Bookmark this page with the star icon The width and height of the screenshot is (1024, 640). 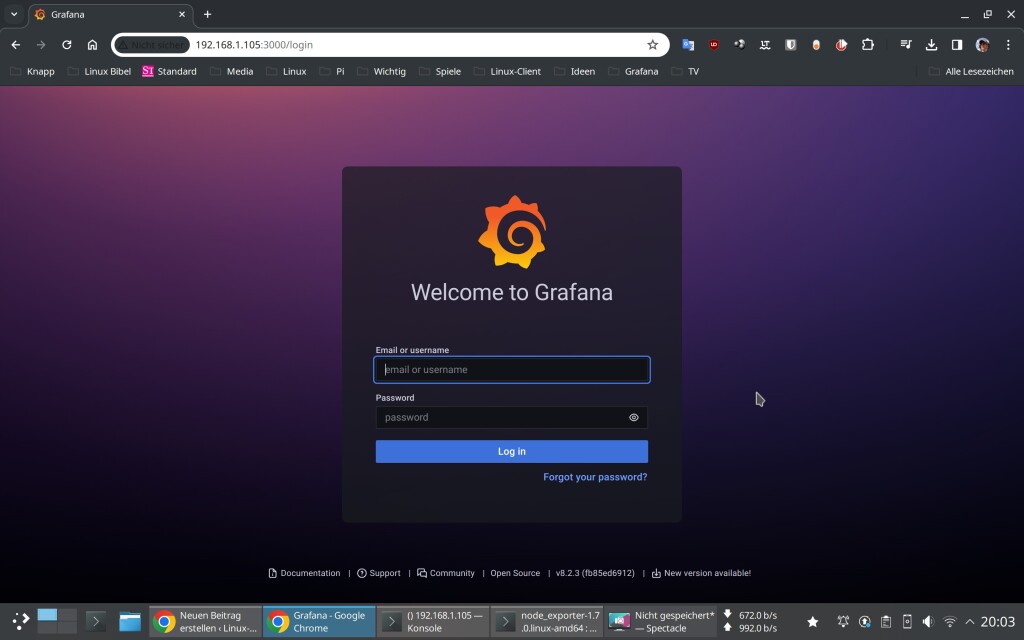[x=652, y=44]
